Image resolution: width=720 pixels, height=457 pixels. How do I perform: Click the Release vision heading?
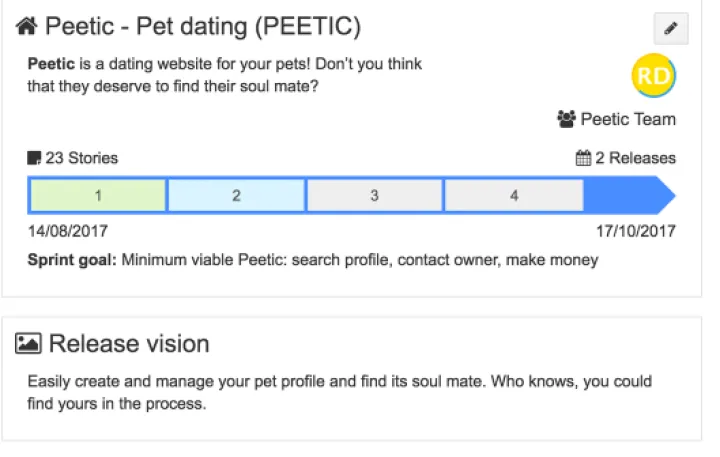129,344
